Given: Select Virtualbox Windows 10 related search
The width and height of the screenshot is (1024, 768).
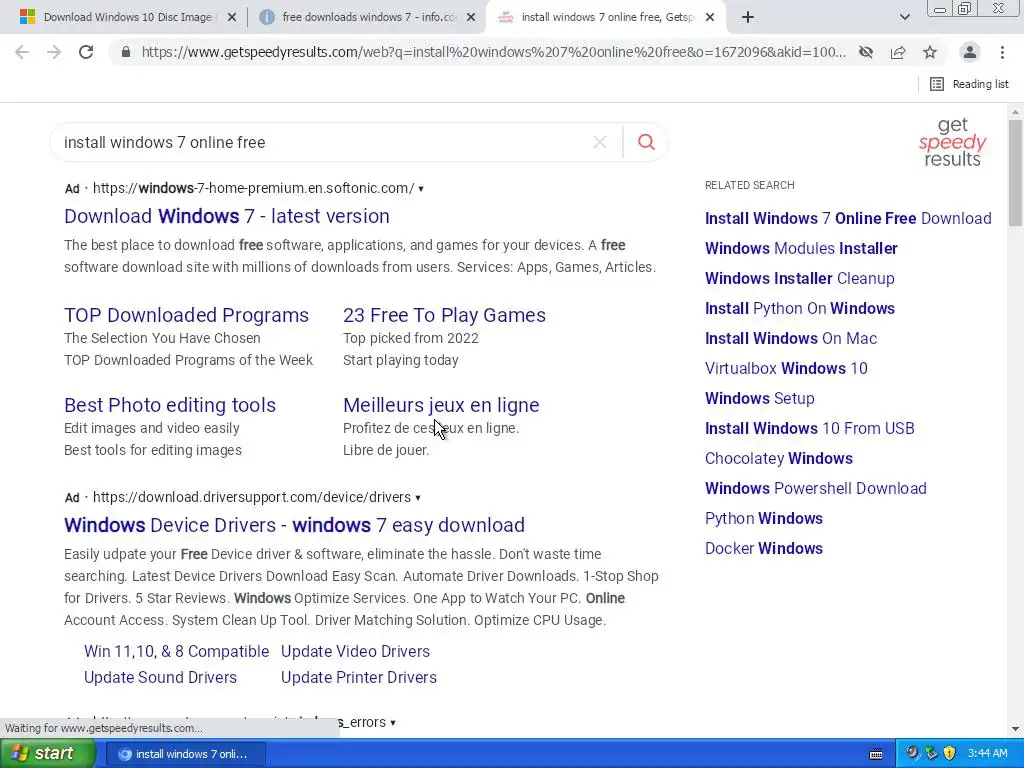Looking at the screenshot, I should click(786, 368).
